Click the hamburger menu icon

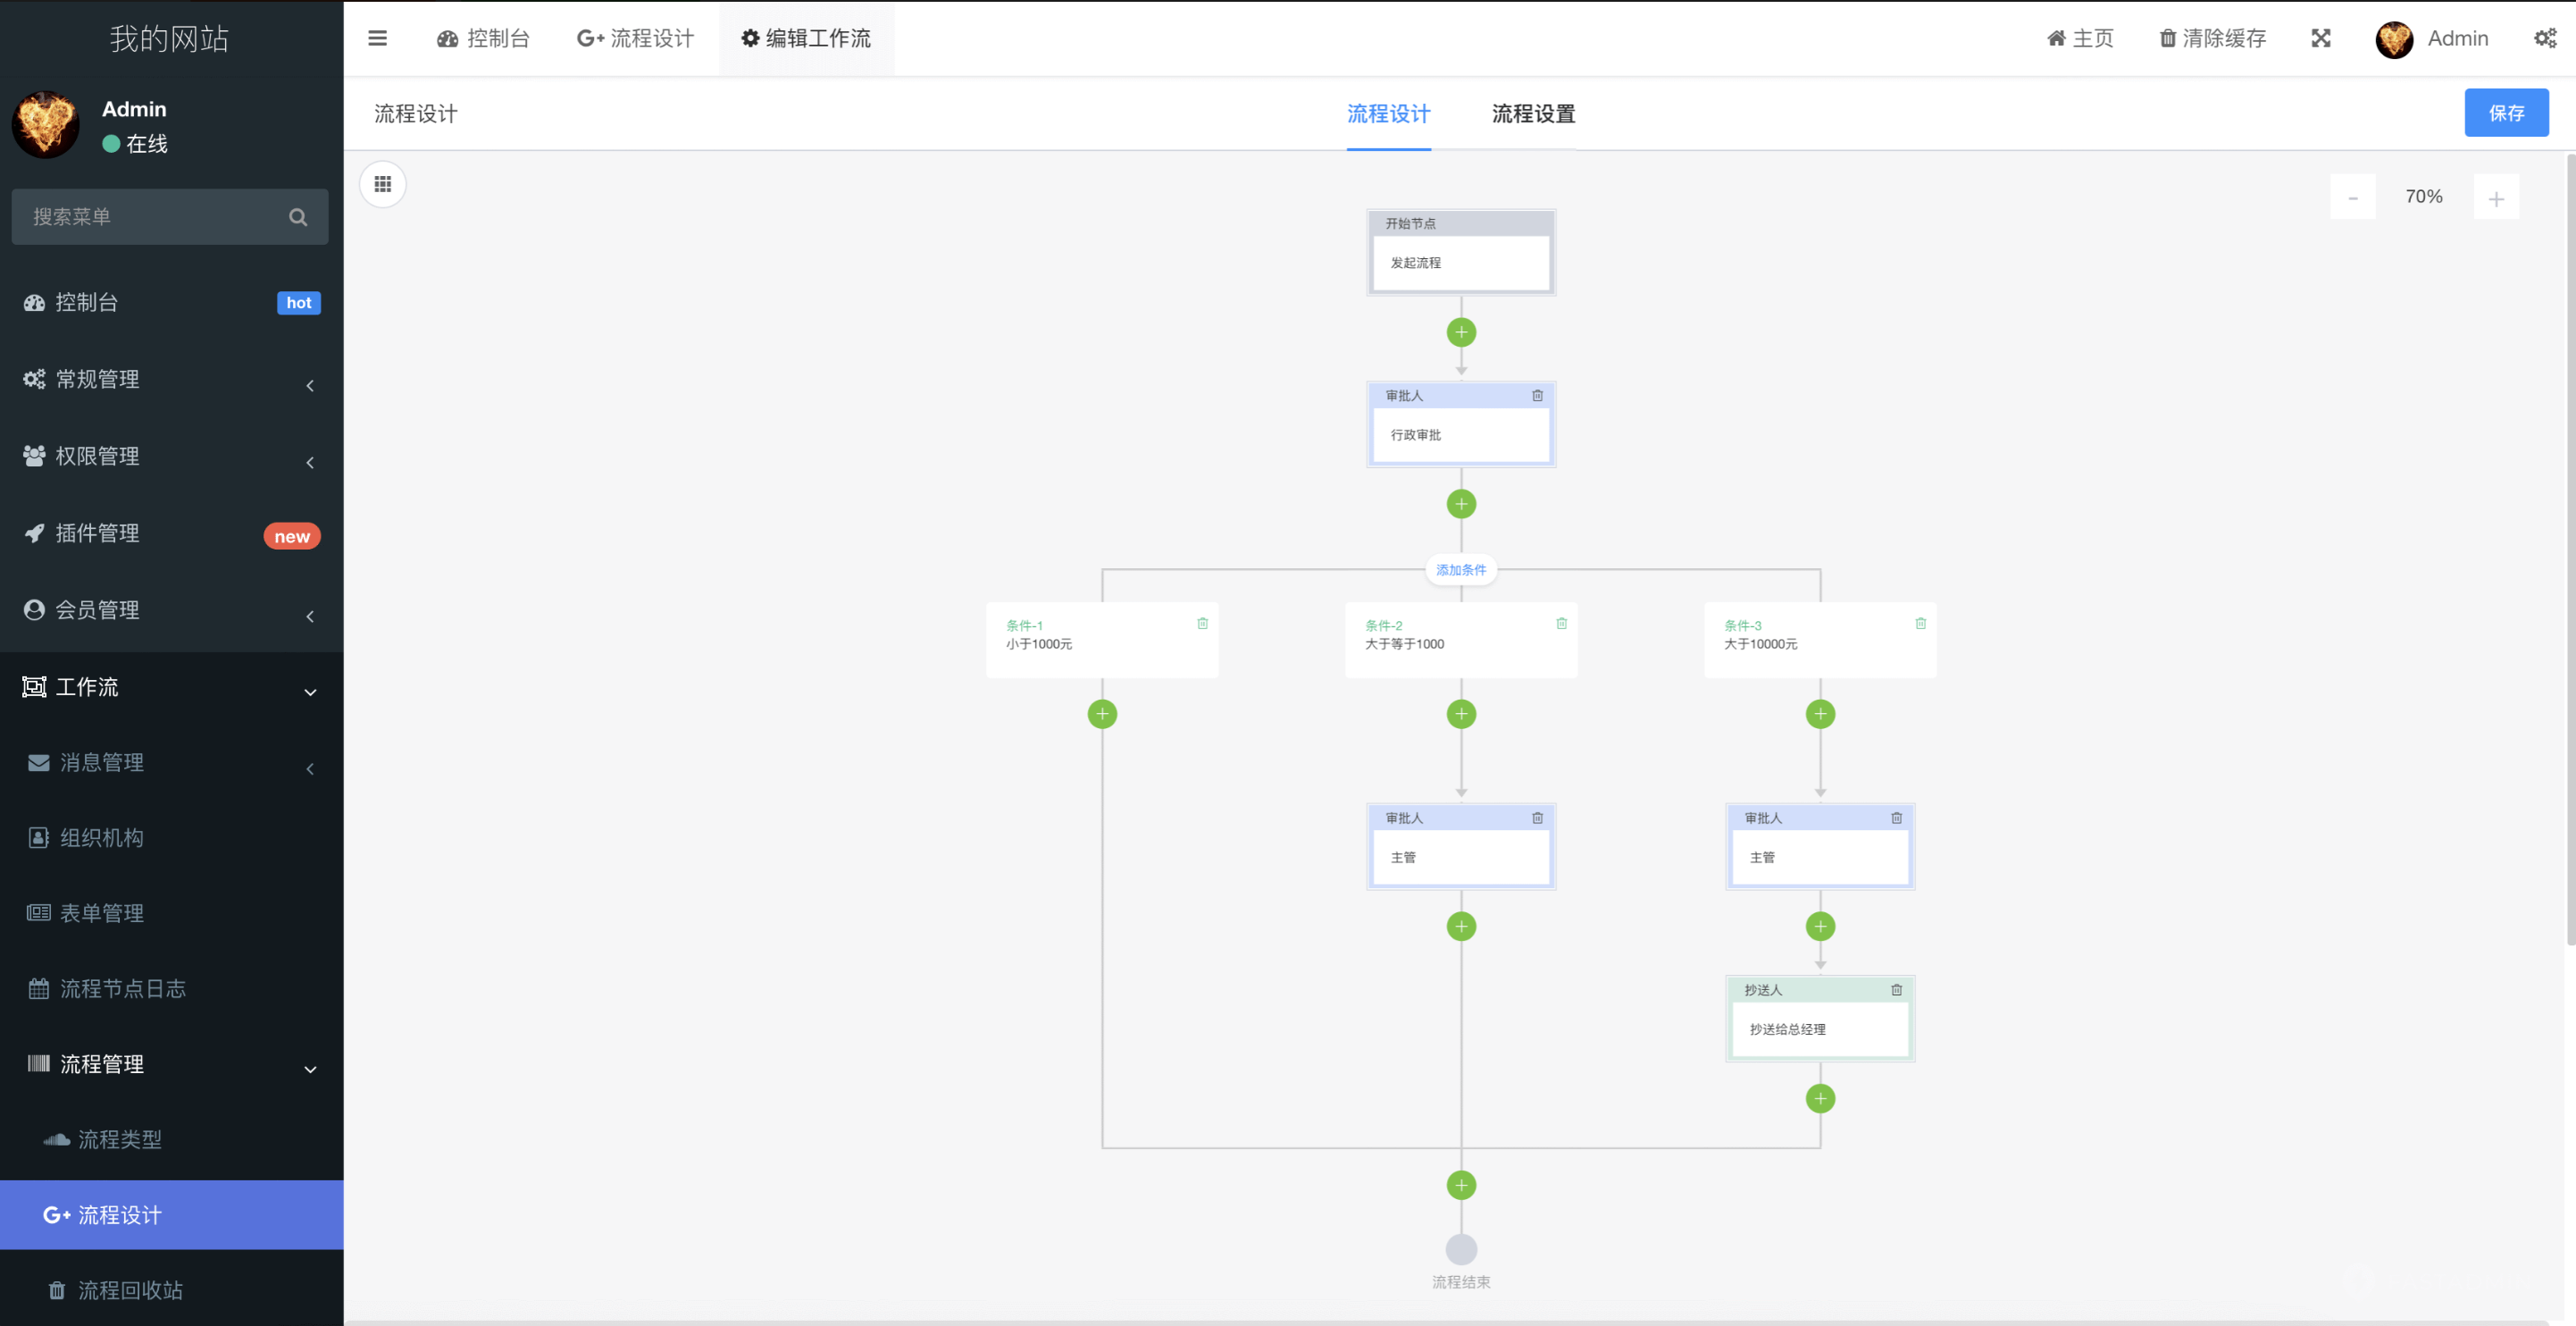pyautogui.click(x=377, y=38)
